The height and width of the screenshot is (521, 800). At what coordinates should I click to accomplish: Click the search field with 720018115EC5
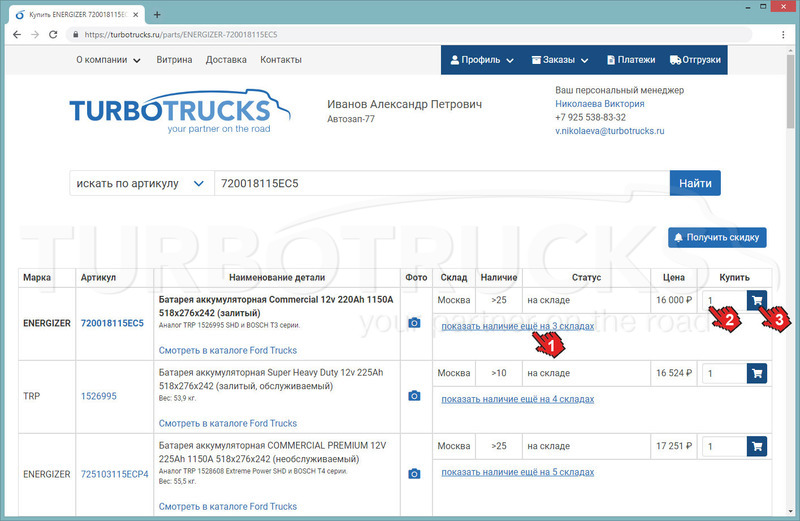pos(442,183)
